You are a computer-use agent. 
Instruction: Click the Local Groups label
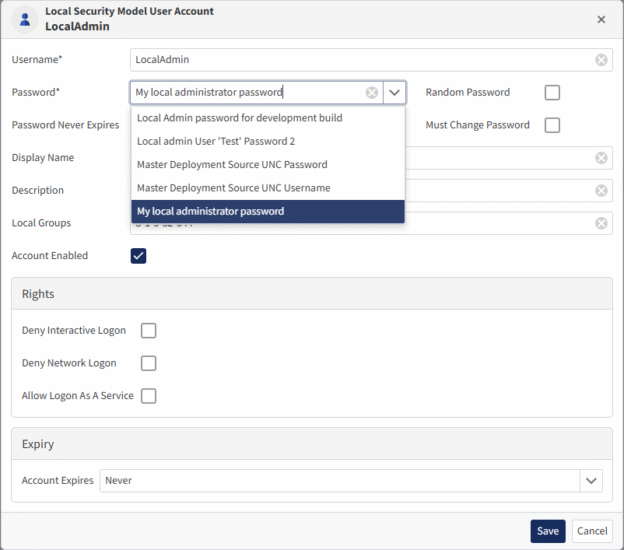coord(41,223)
